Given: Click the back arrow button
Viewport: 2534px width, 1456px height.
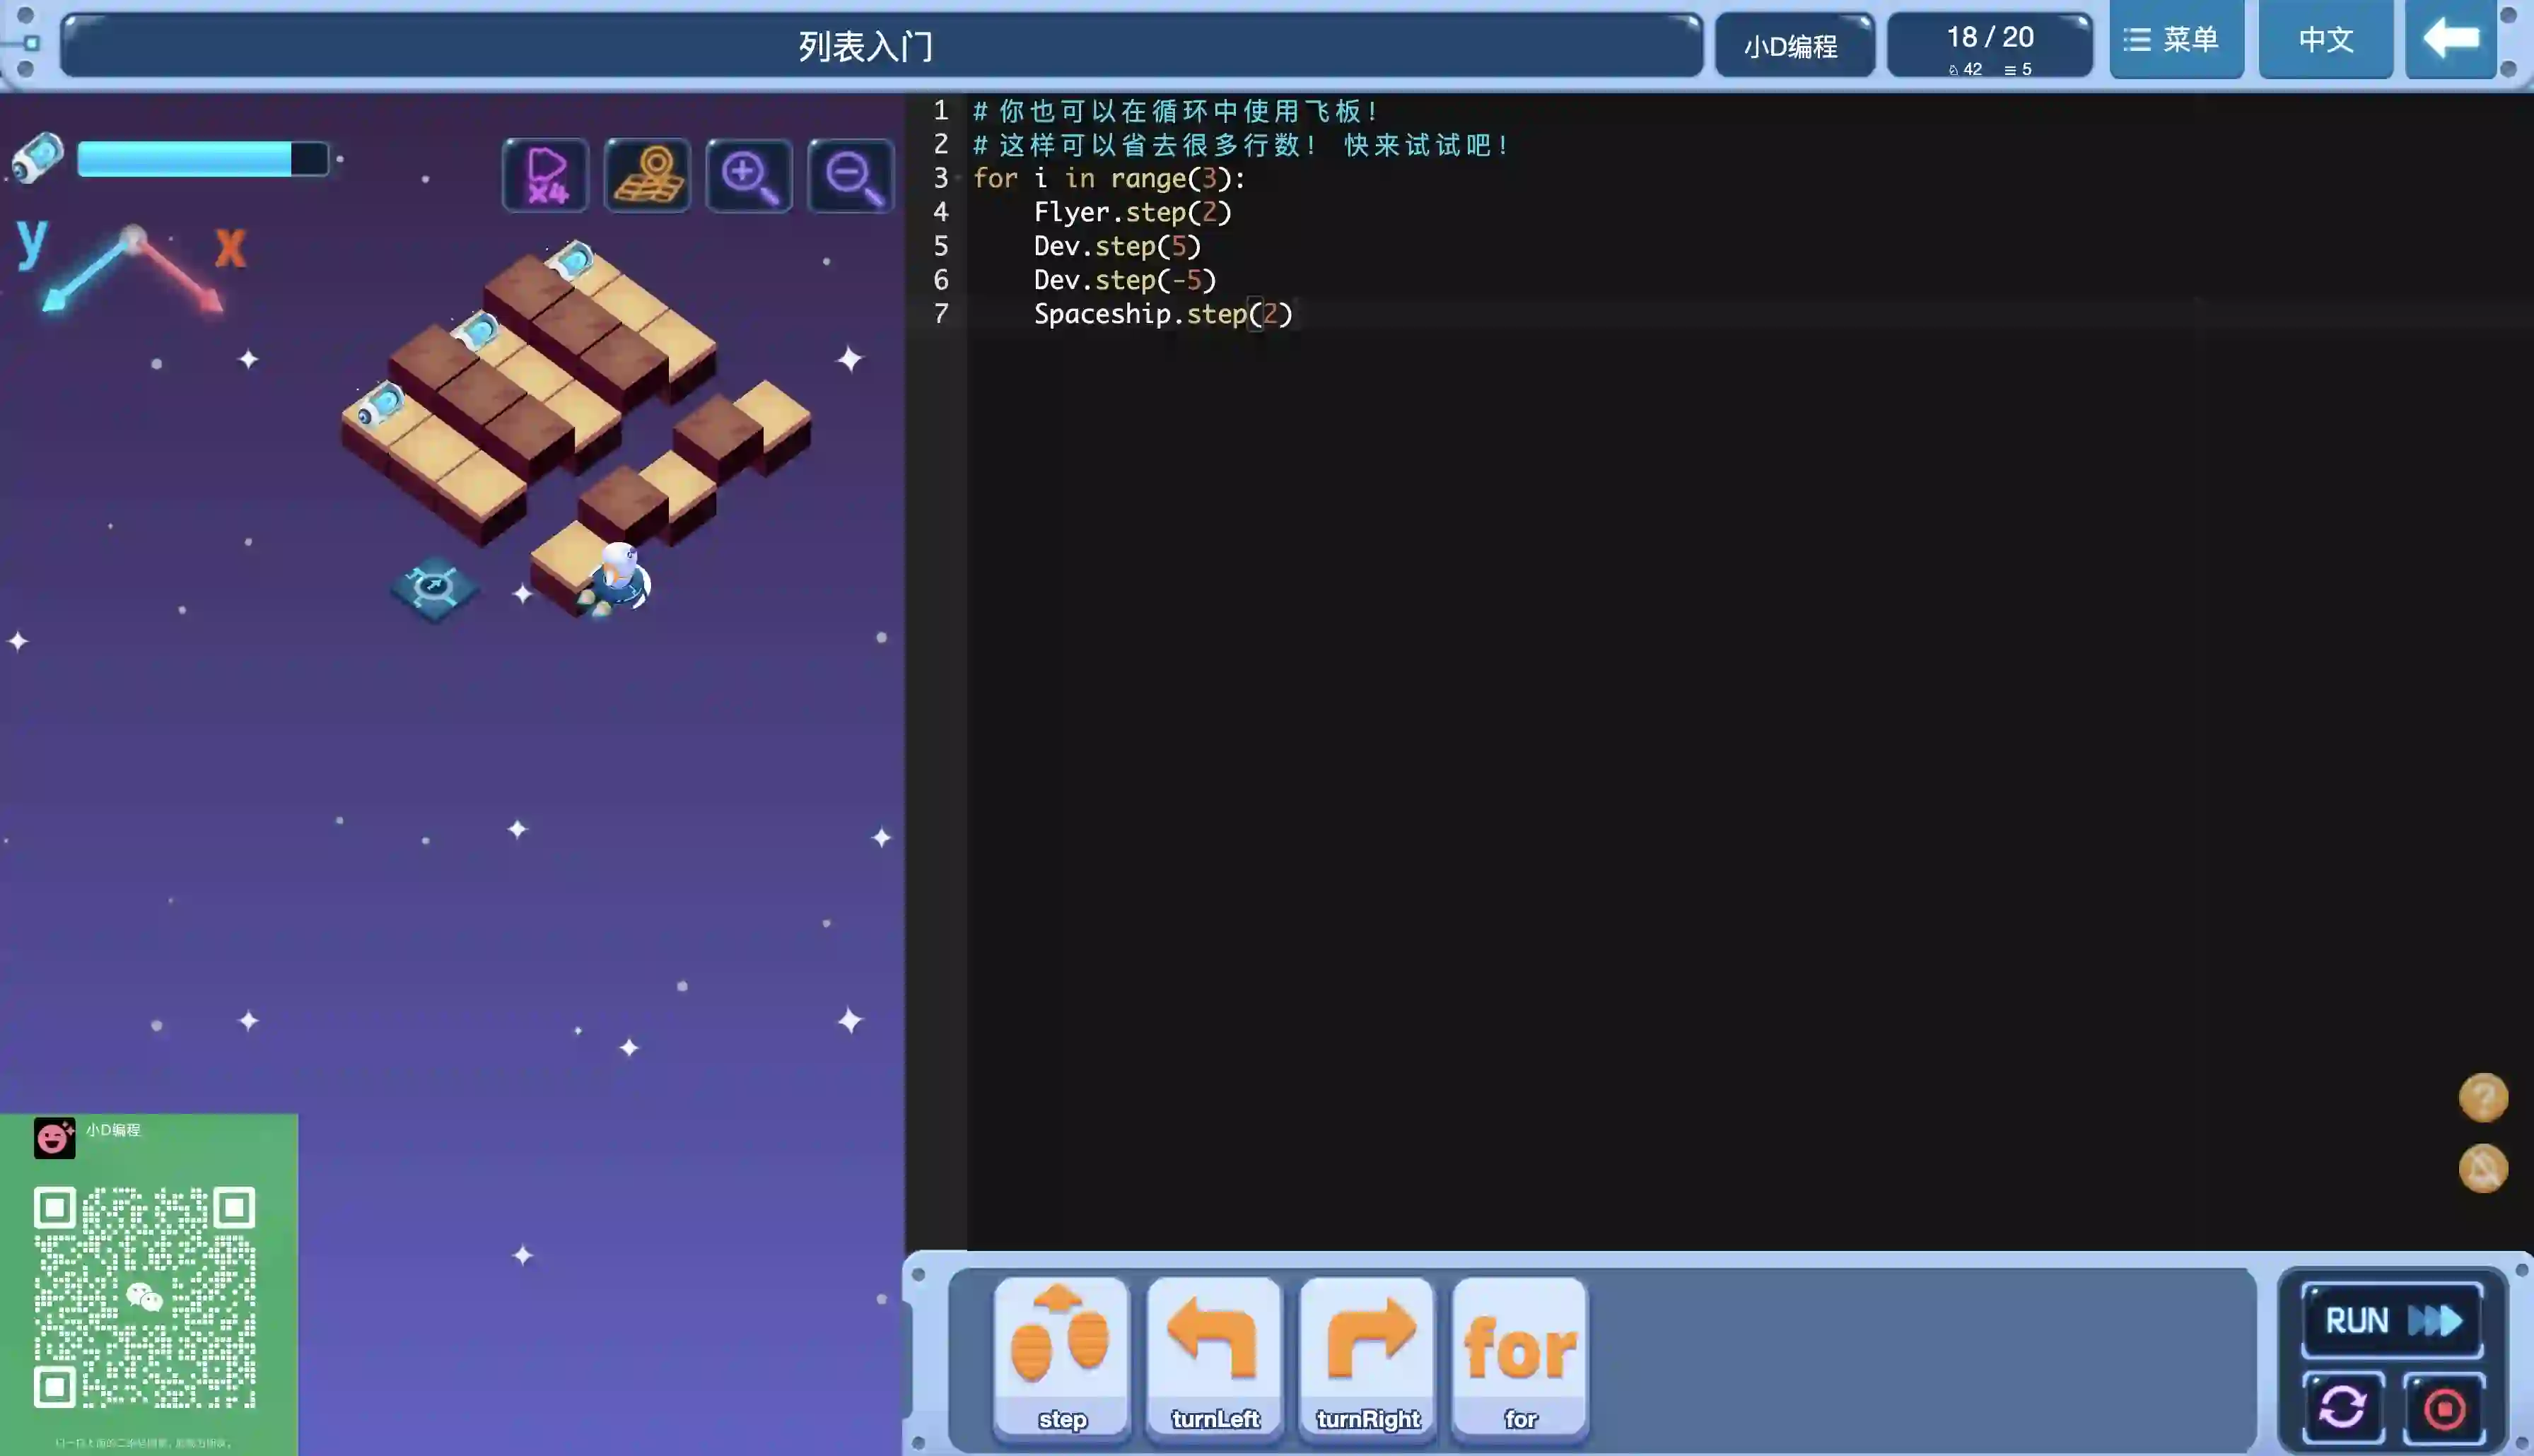Looking at the screenshot, I should (x=2450, y=40).
